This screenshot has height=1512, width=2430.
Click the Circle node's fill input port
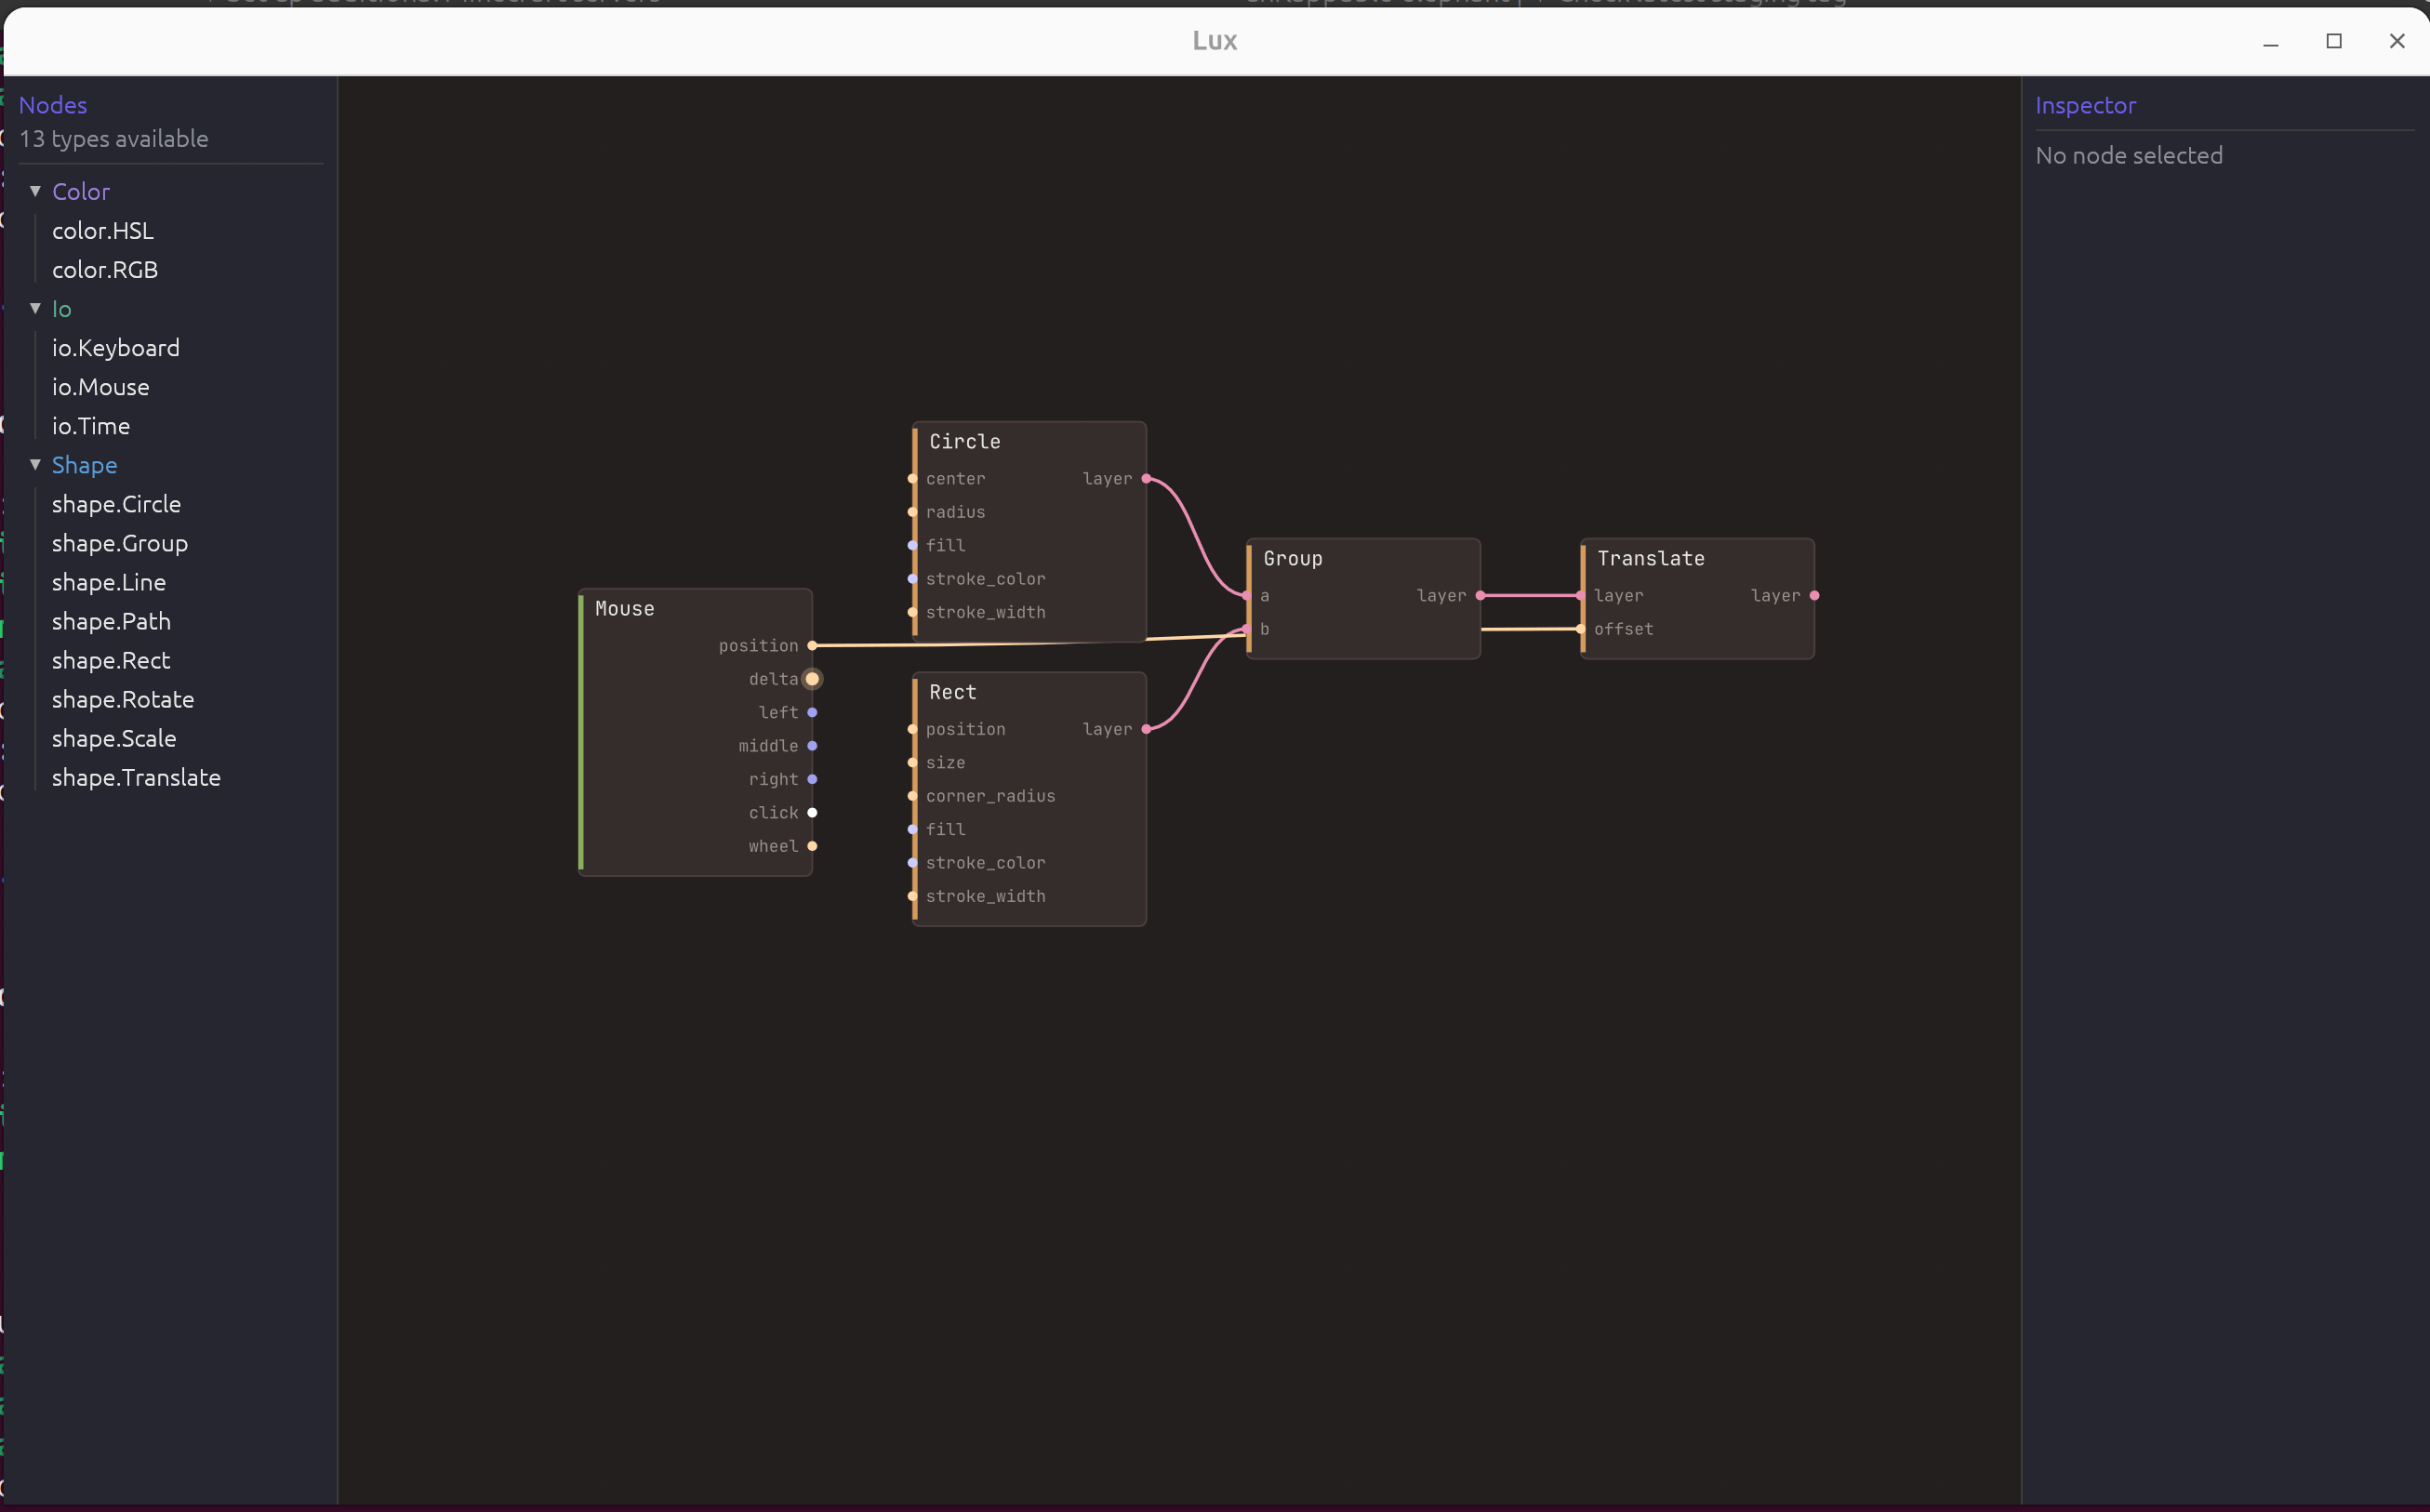[x=912, y=546]
